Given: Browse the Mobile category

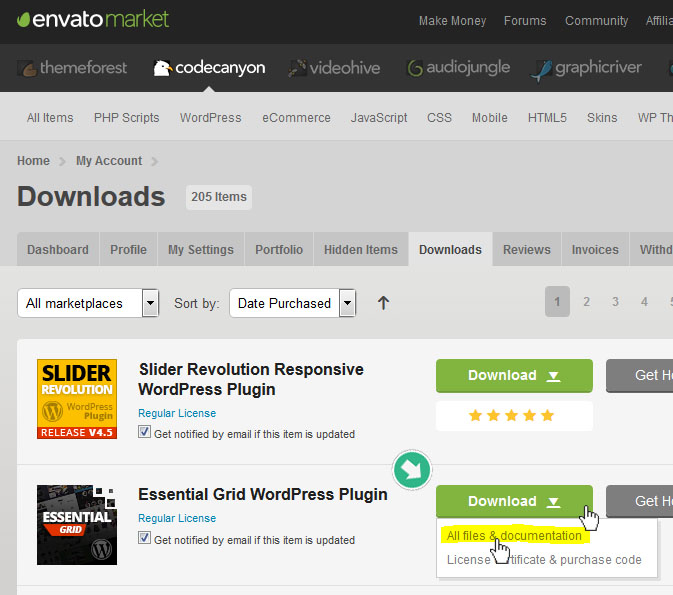Looking at the screenshot, I should coord(490,118).
